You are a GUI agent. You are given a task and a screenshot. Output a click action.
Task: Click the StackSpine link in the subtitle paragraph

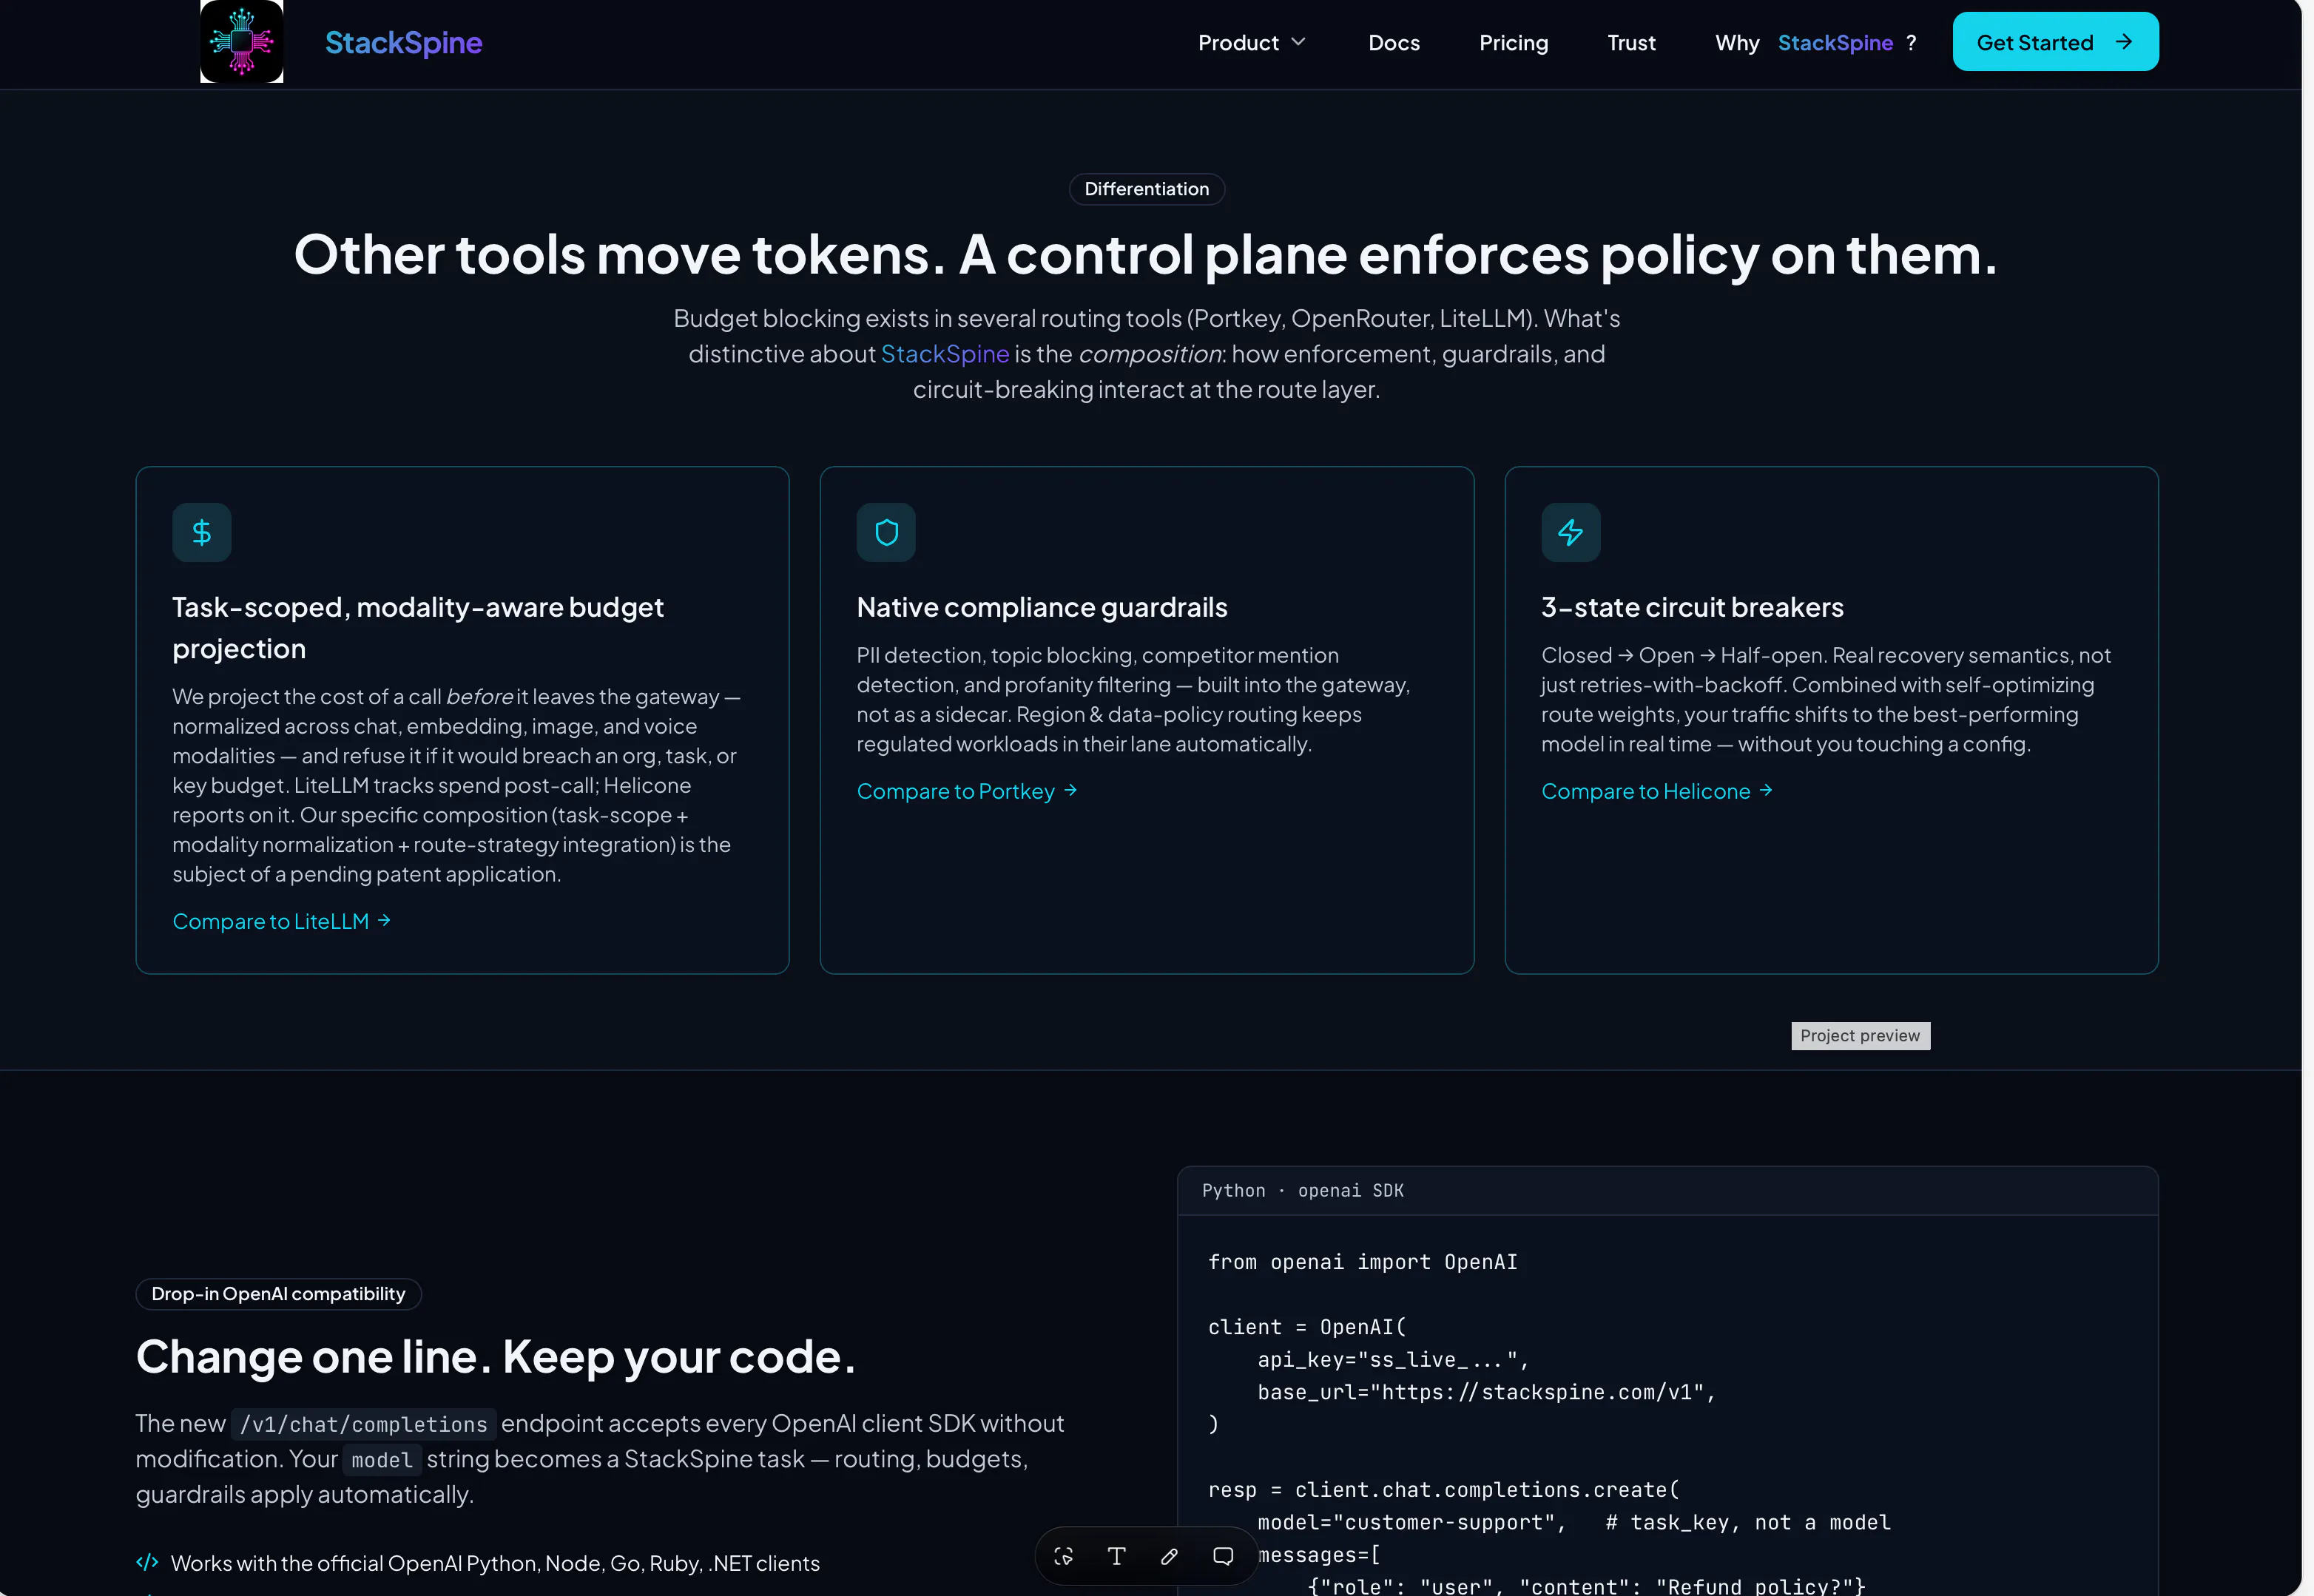pos(945,354)
